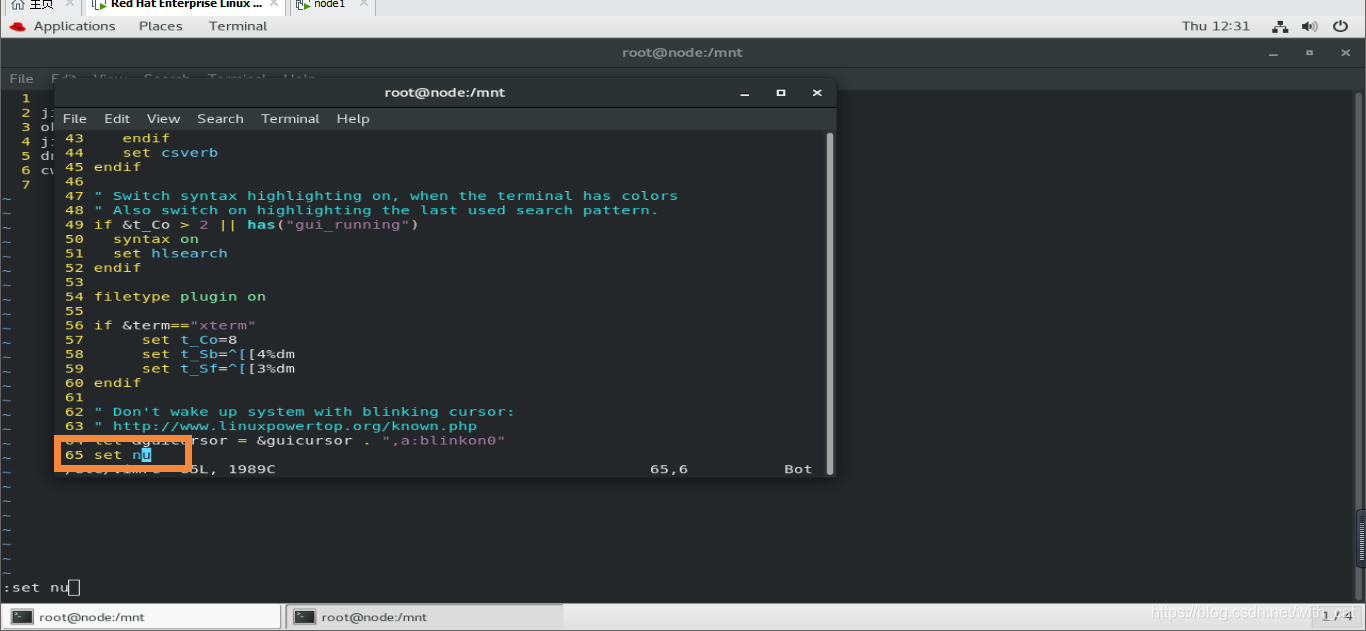This screenshot has width=1366, height=631.
Task: Click the front terminal title bar
Action: [445, 93]
